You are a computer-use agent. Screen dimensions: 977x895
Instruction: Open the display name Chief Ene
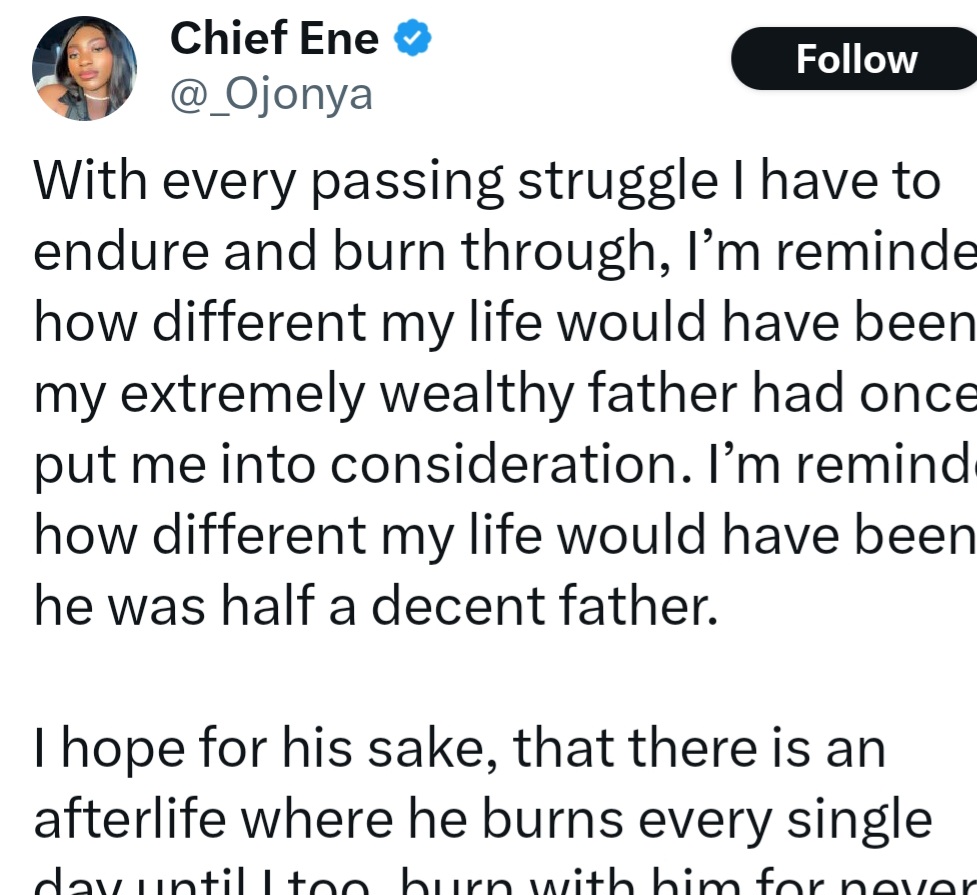coord(274,39)
